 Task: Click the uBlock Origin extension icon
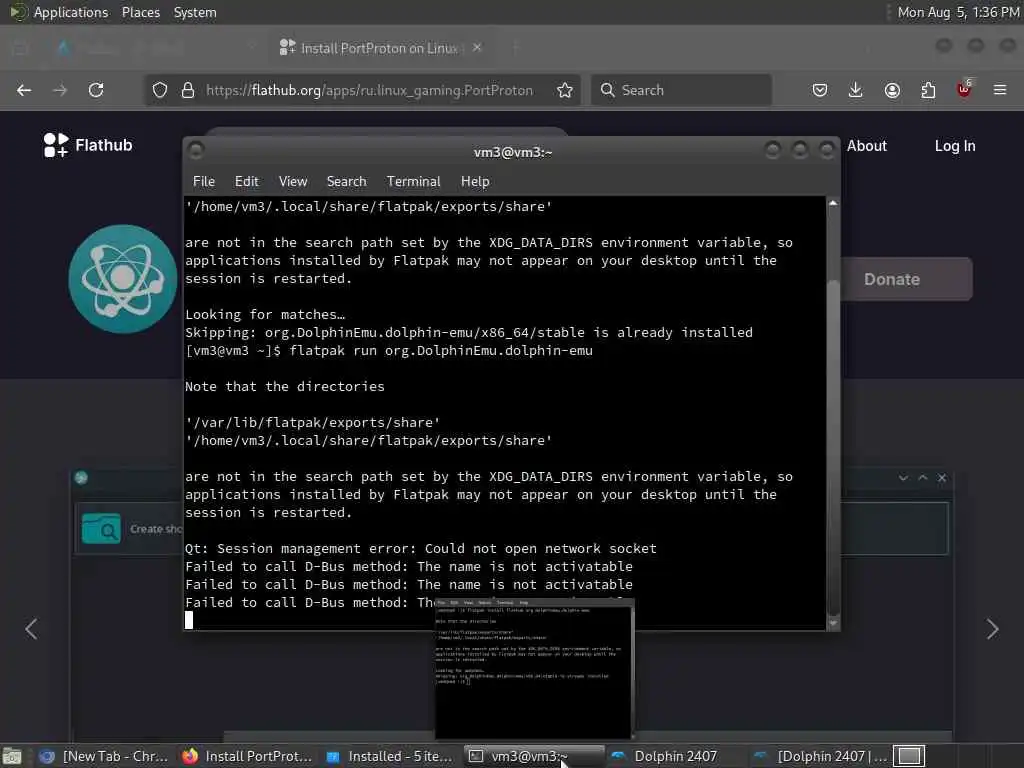click(964, 89)
